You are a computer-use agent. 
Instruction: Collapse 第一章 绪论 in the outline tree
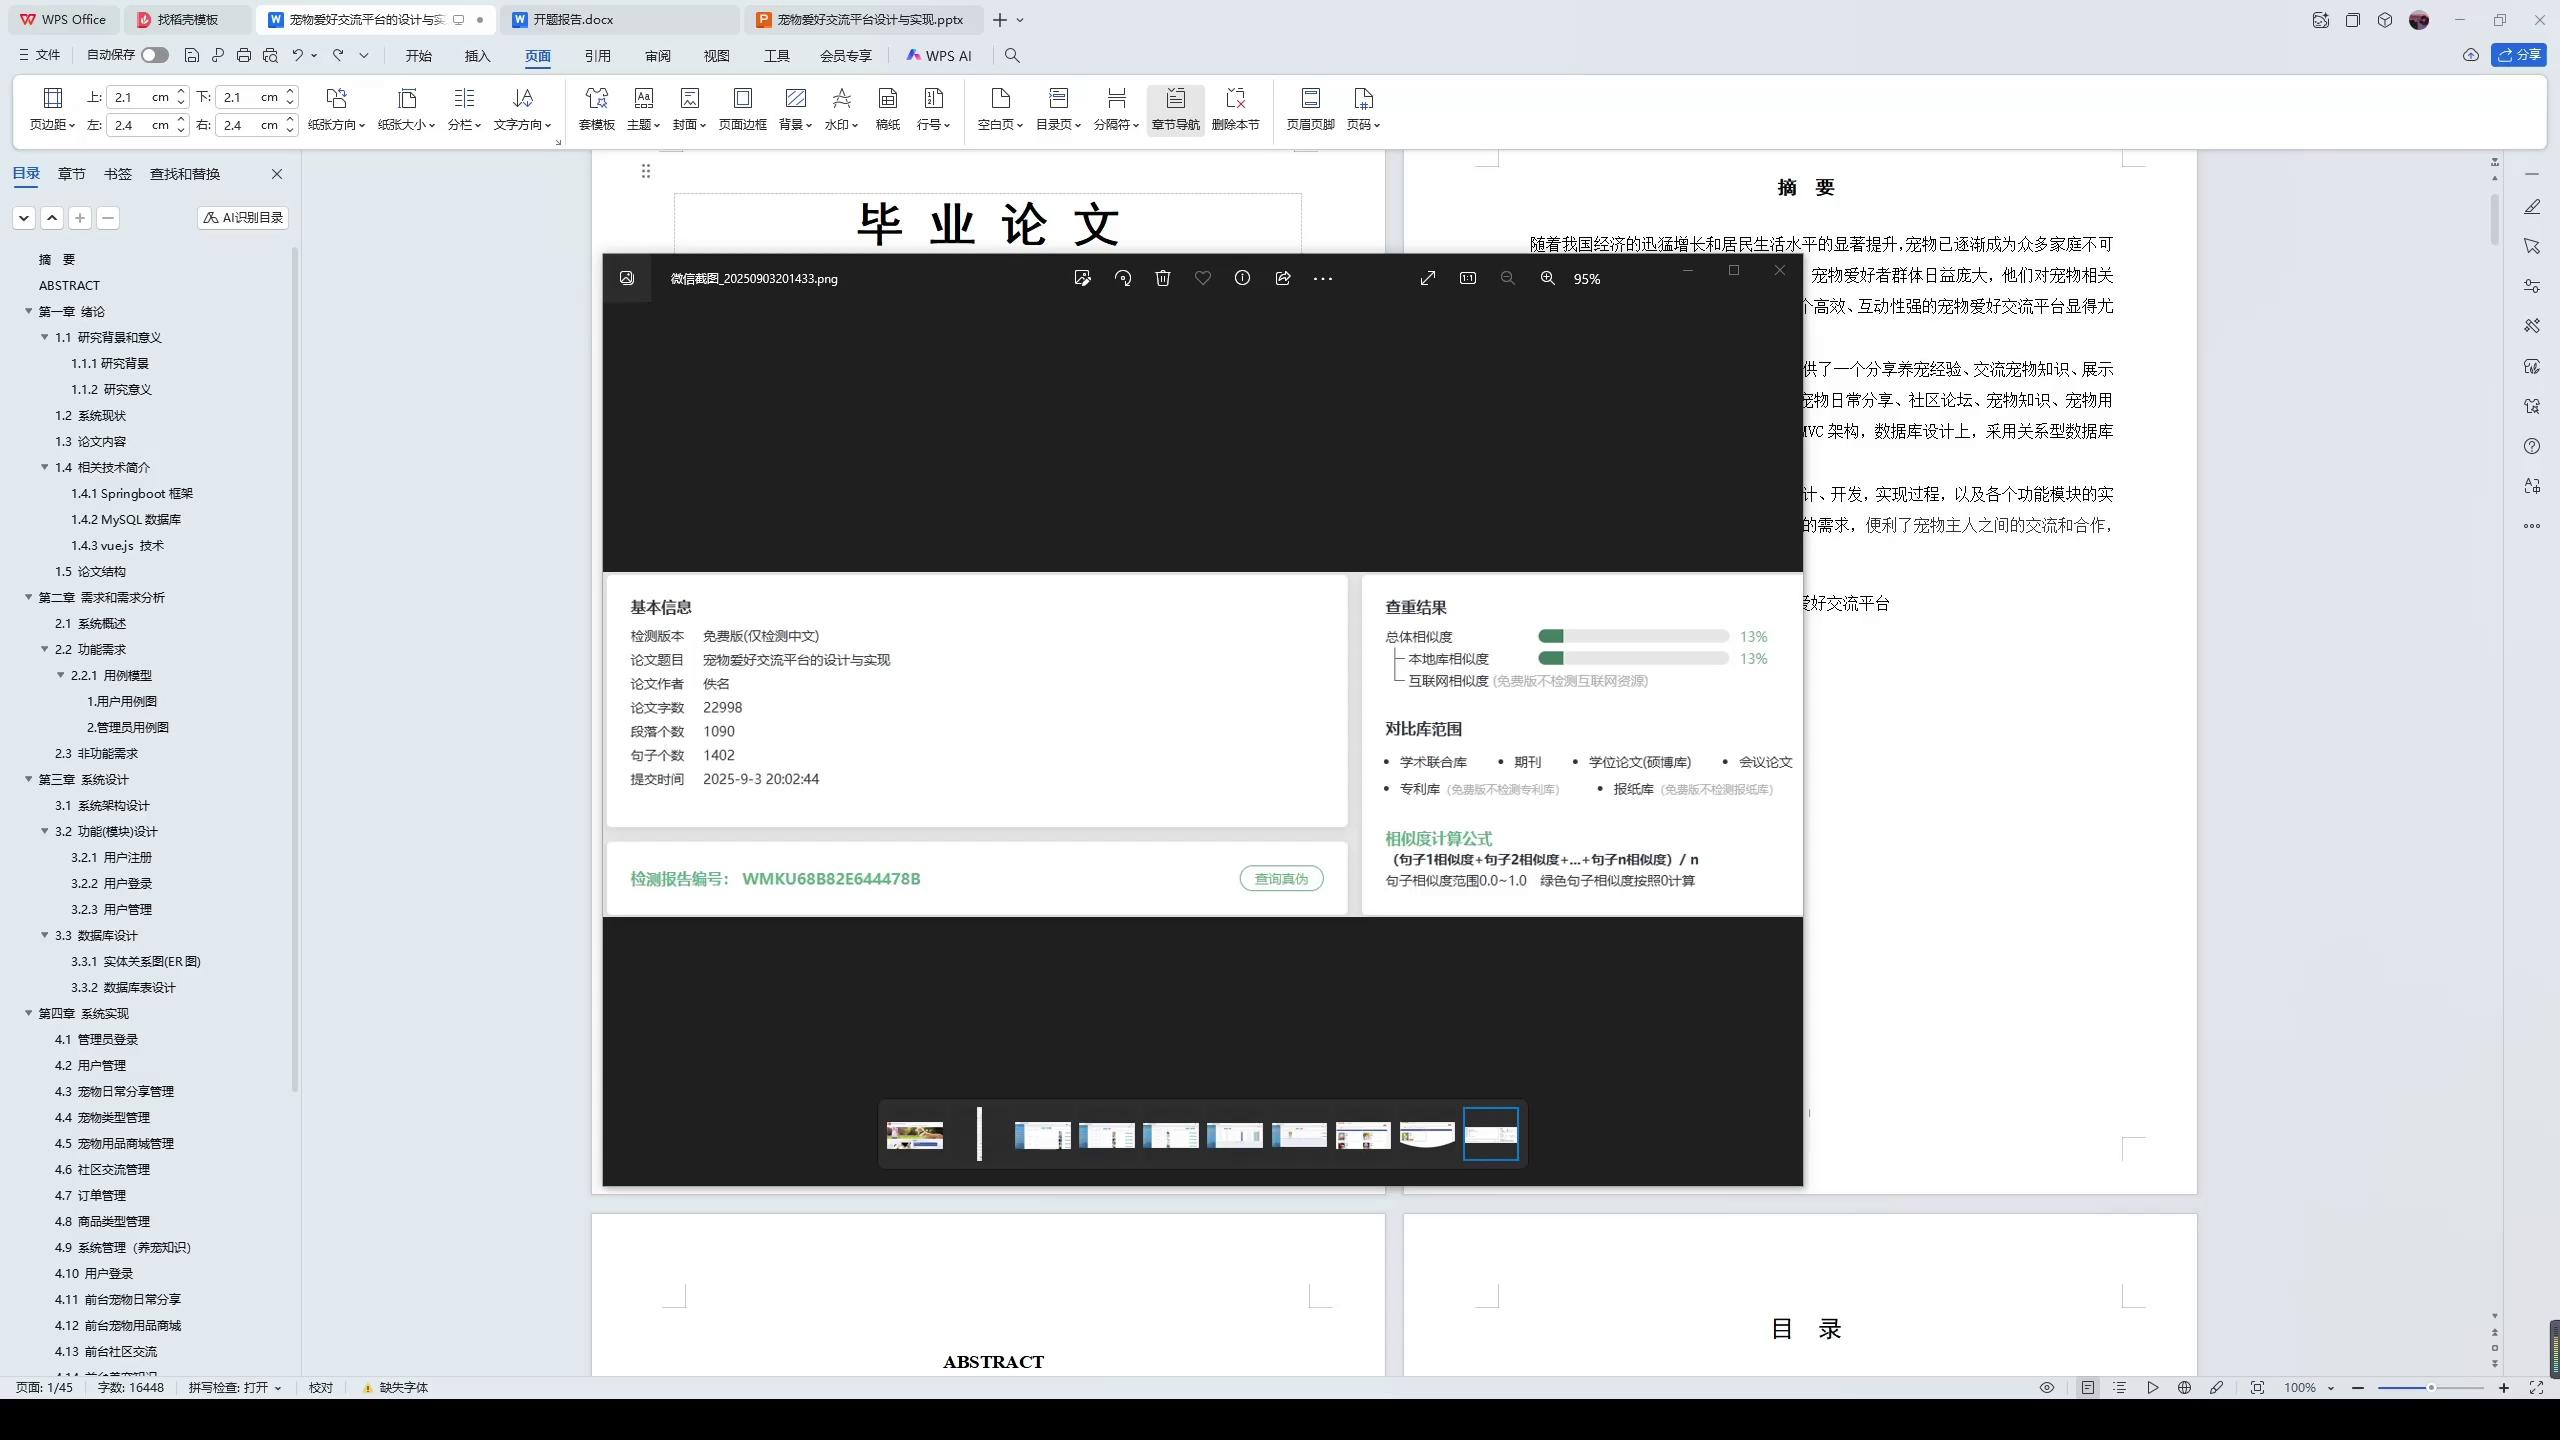pos(28,311)
